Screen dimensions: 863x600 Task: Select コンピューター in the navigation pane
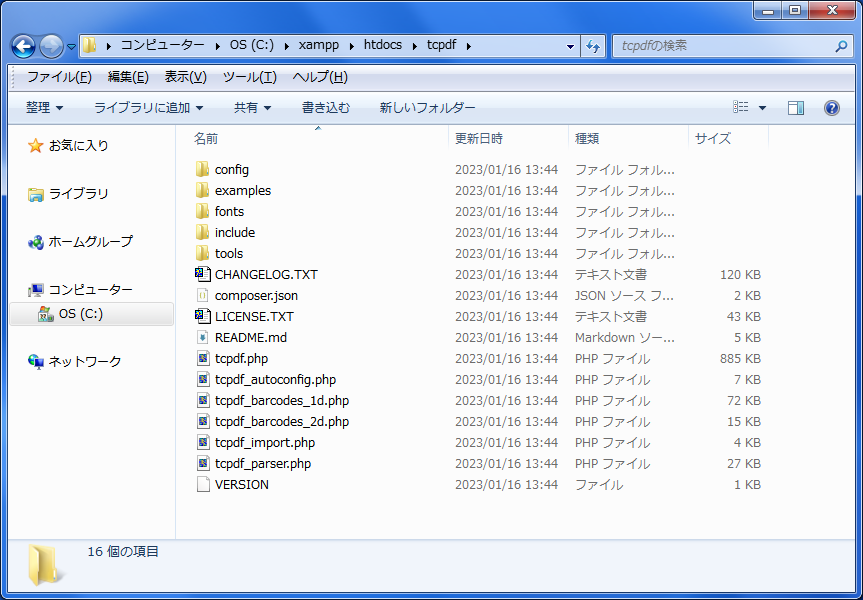(80, 290)
